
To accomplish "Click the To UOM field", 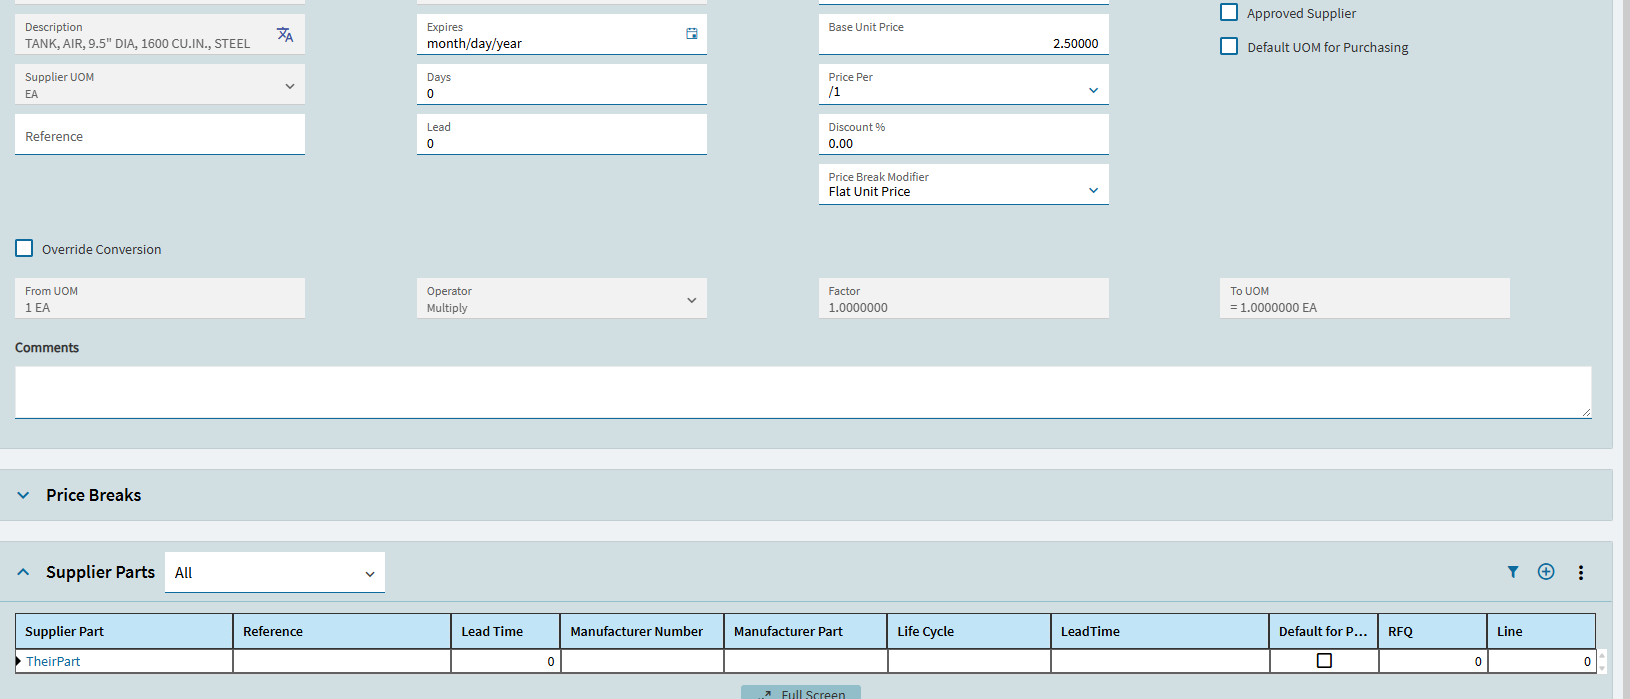I will coord(1365,299).
